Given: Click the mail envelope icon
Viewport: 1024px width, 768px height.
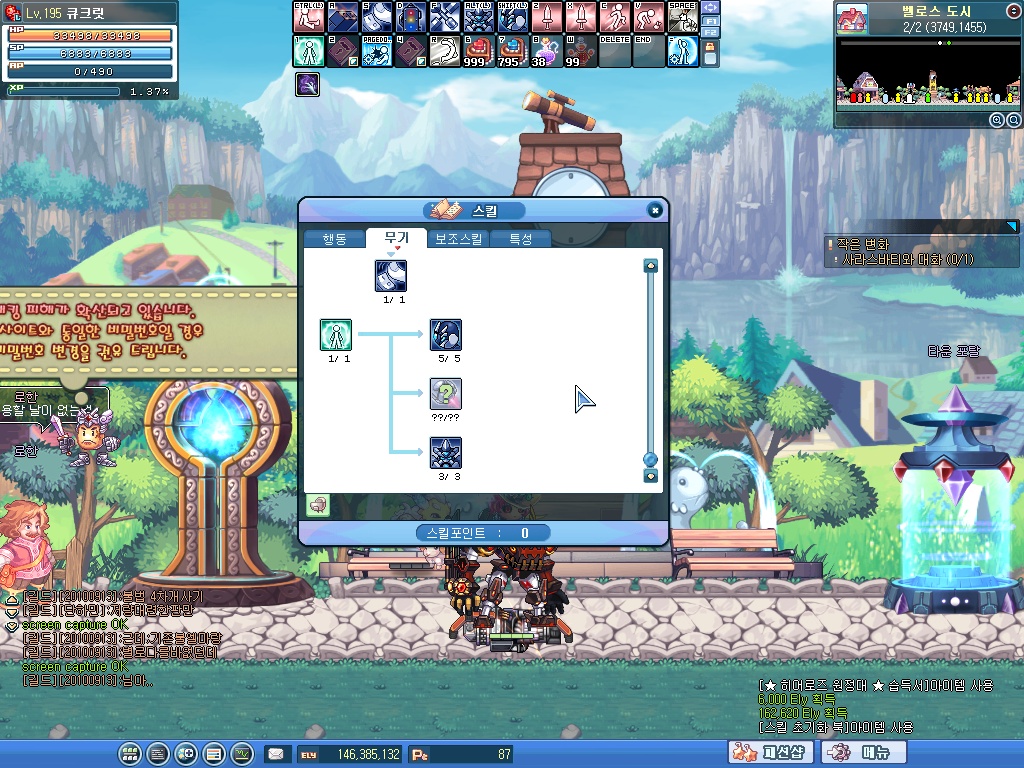Looking at the screenshot, I should tap(276, 754).
